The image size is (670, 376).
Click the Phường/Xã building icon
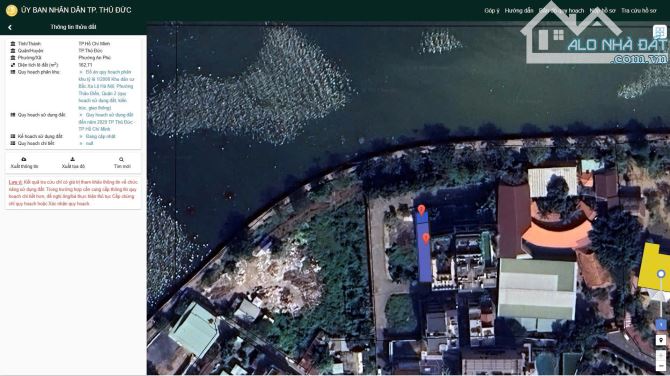tap(13, 58)
